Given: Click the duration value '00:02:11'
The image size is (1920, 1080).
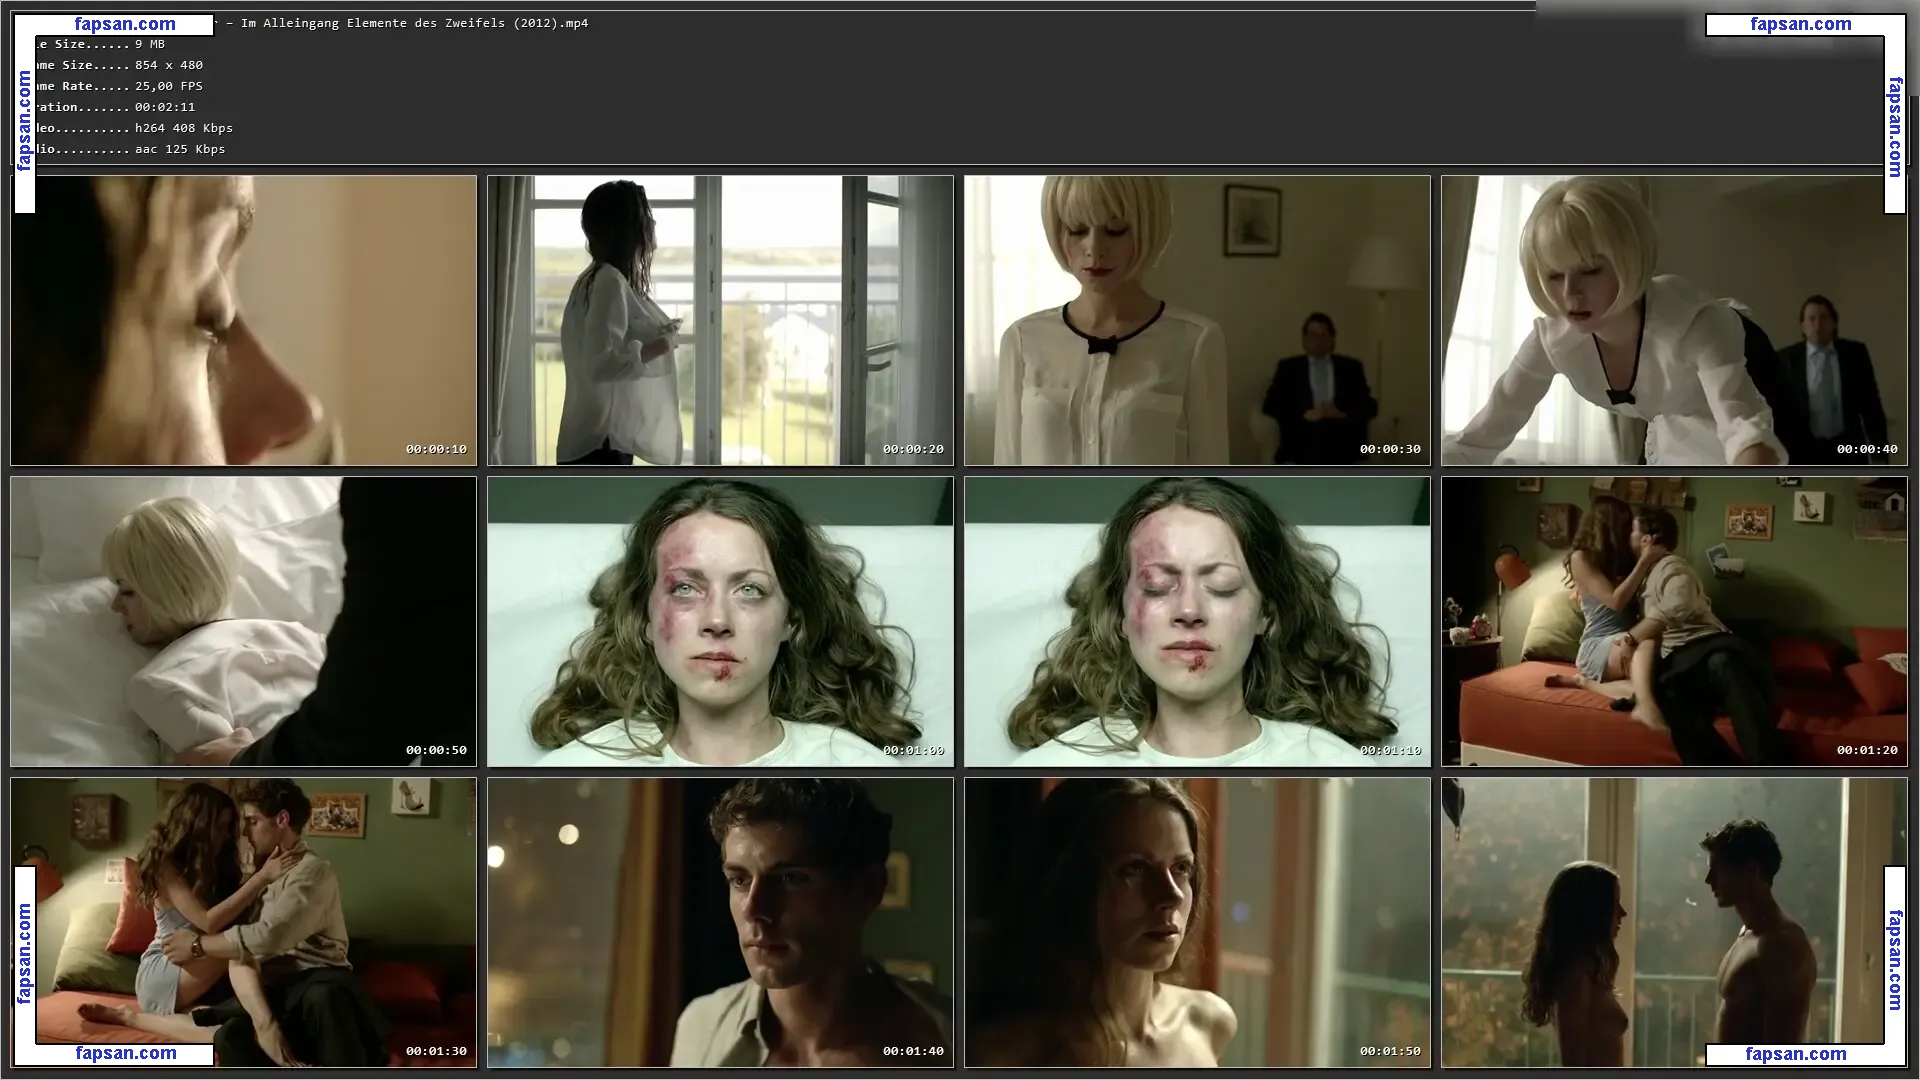Looking at the screenshot, I should point(165,107).
